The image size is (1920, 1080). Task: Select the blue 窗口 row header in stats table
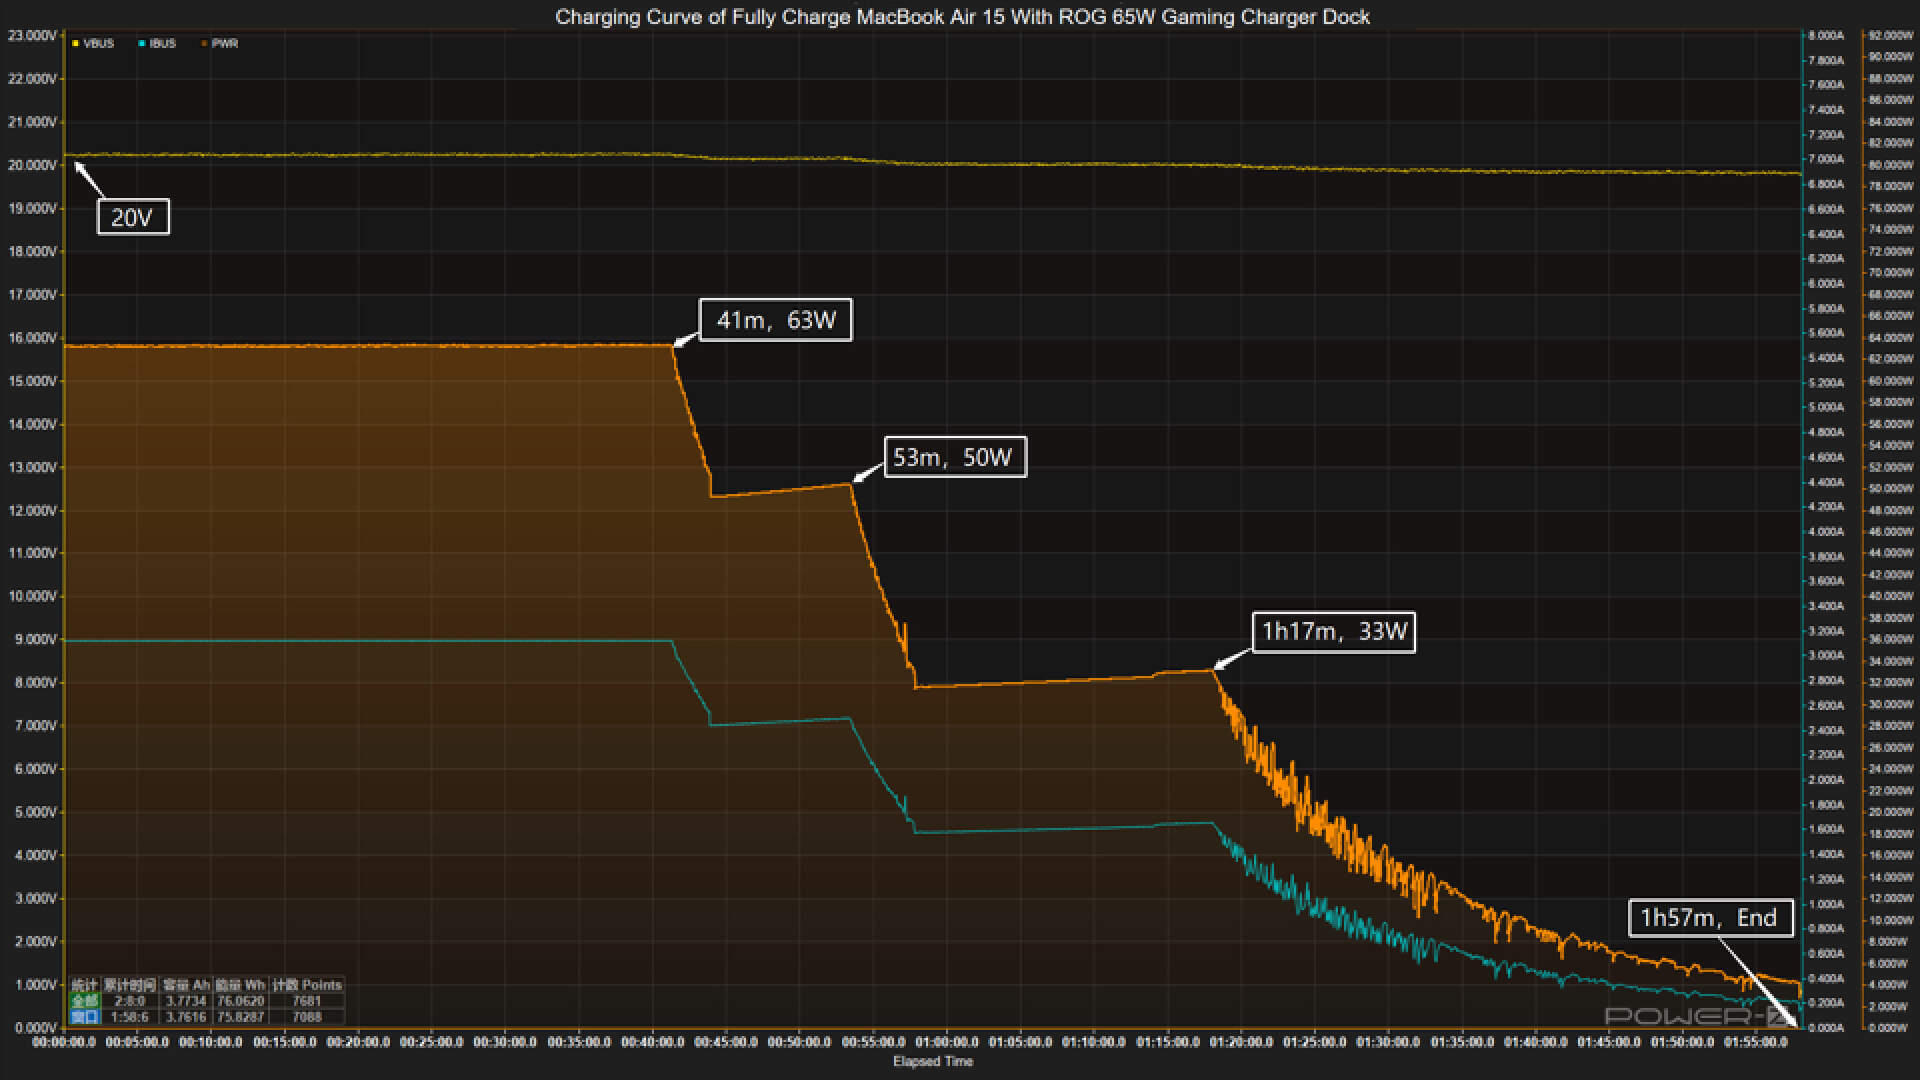pyautogui.click(x=85, y=1017)
